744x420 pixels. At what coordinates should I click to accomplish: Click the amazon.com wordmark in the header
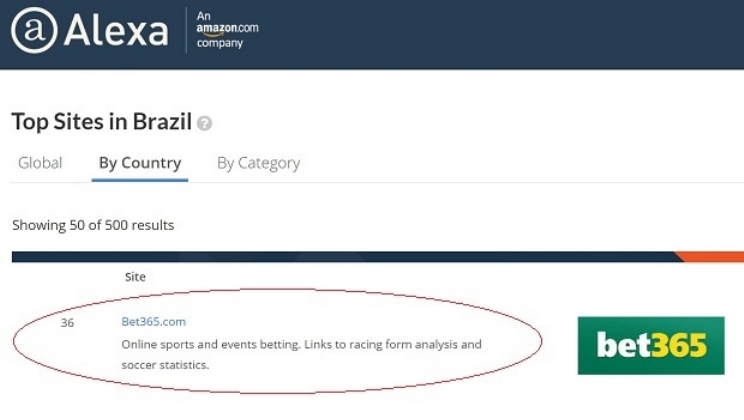pos(227,29)
